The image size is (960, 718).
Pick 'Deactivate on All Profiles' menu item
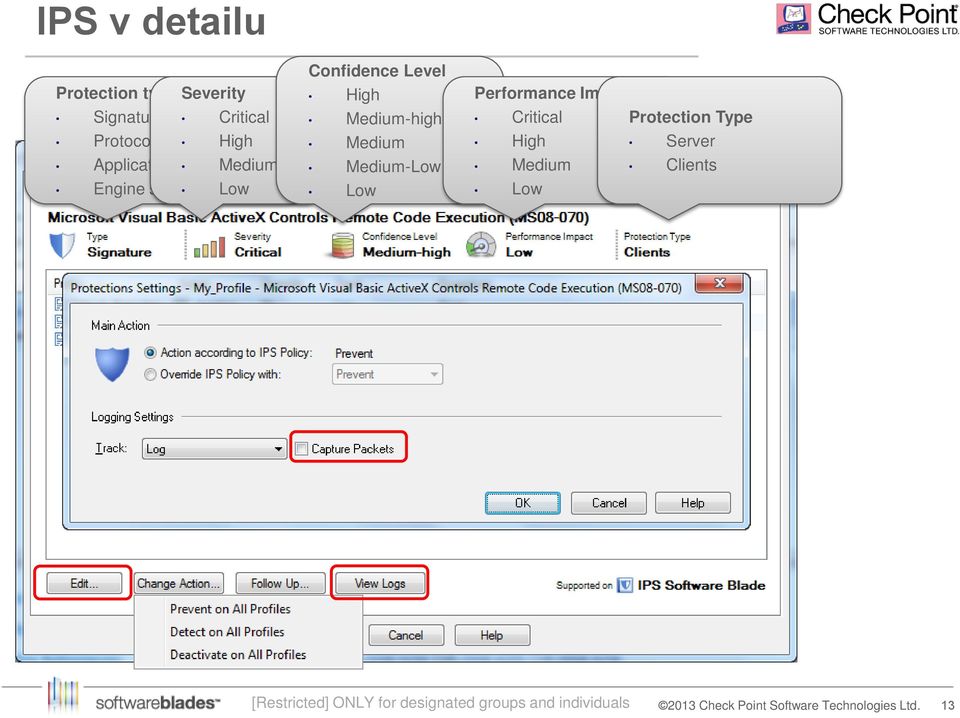coord(238,654)
